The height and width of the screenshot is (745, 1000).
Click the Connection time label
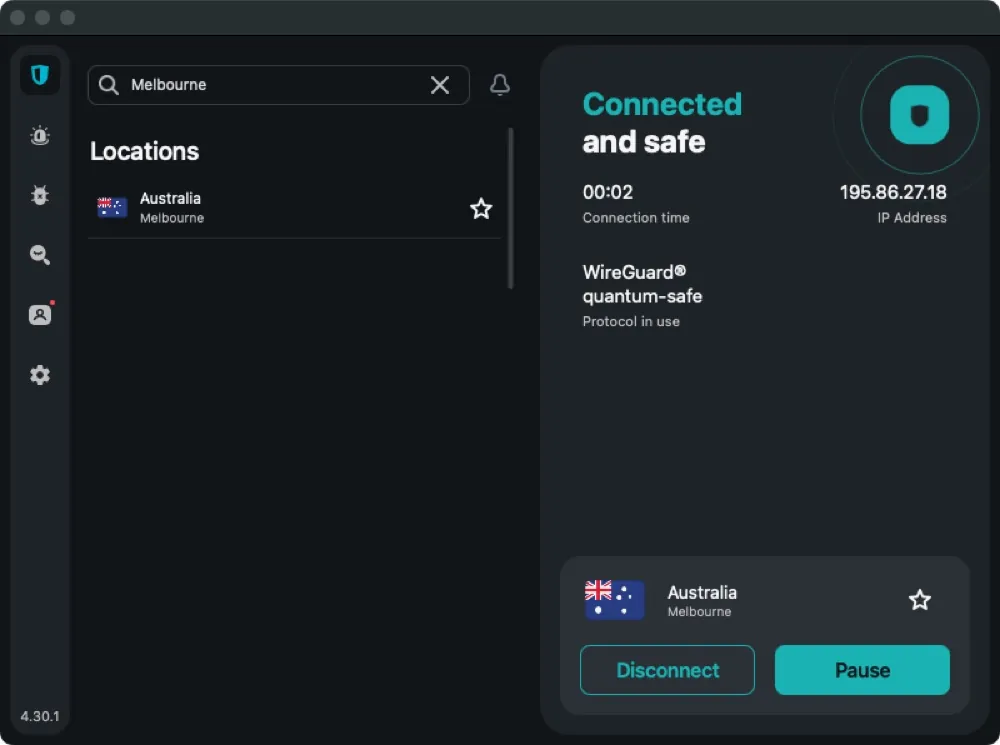(x=636, y=218)
